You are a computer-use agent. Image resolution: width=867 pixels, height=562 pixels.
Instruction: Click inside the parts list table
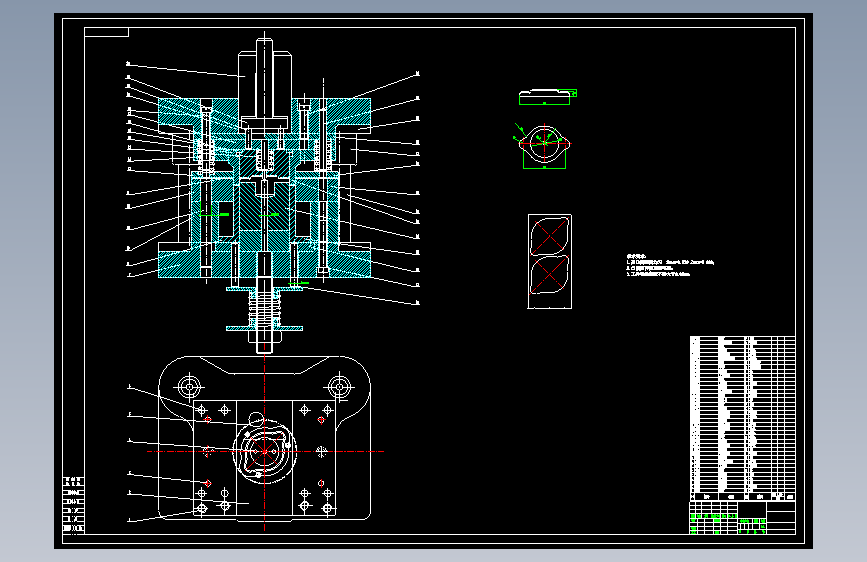[743, 418]
